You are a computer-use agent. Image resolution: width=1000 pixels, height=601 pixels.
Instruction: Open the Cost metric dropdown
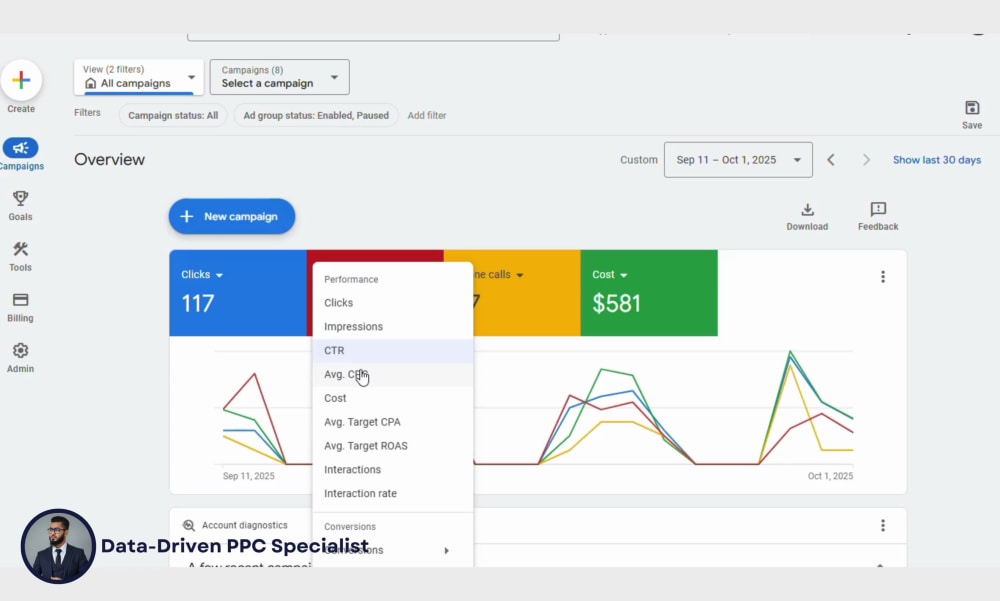[x=610, y=275]
